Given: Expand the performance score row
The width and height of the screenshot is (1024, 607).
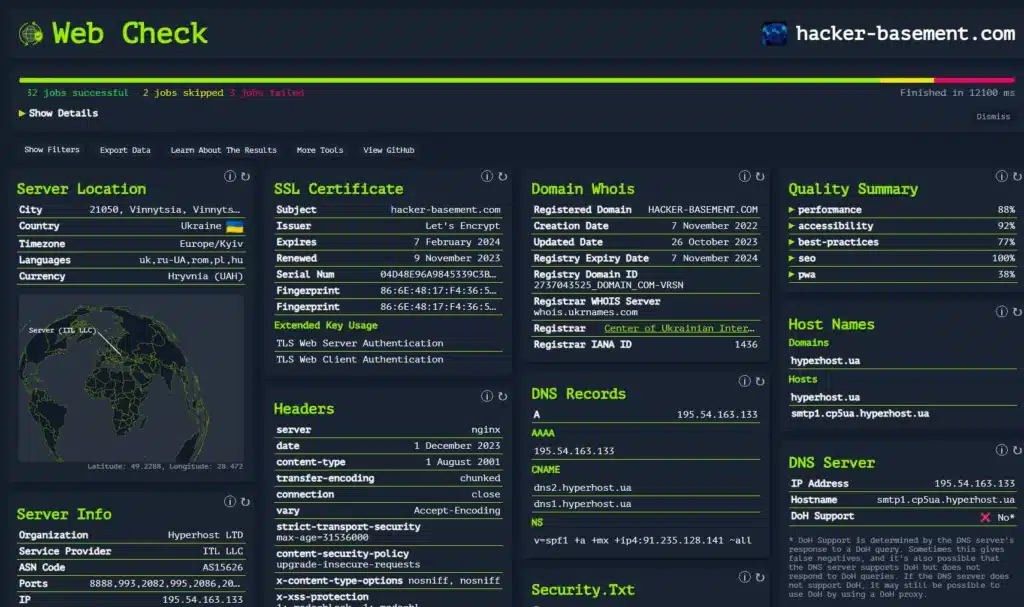Looking at the screenshot, I should pos(901,210).
